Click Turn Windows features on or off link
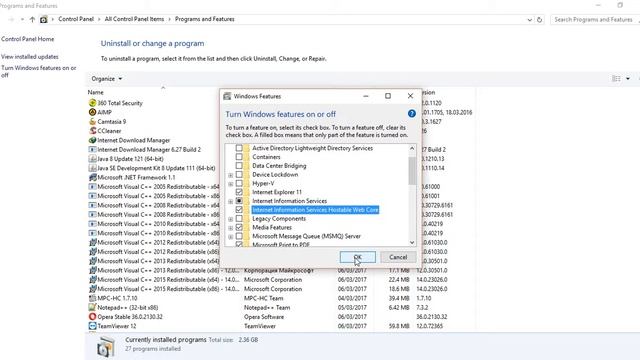640x360 pixels. [x=39, y=71]
